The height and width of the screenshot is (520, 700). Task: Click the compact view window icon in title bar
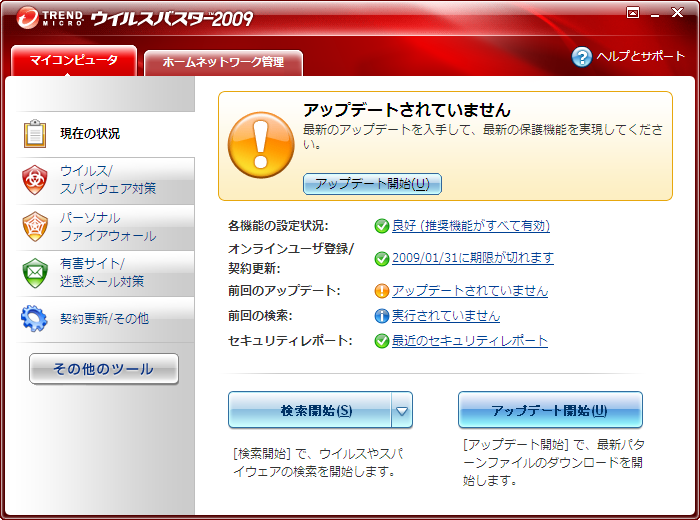tap(633, 12)
